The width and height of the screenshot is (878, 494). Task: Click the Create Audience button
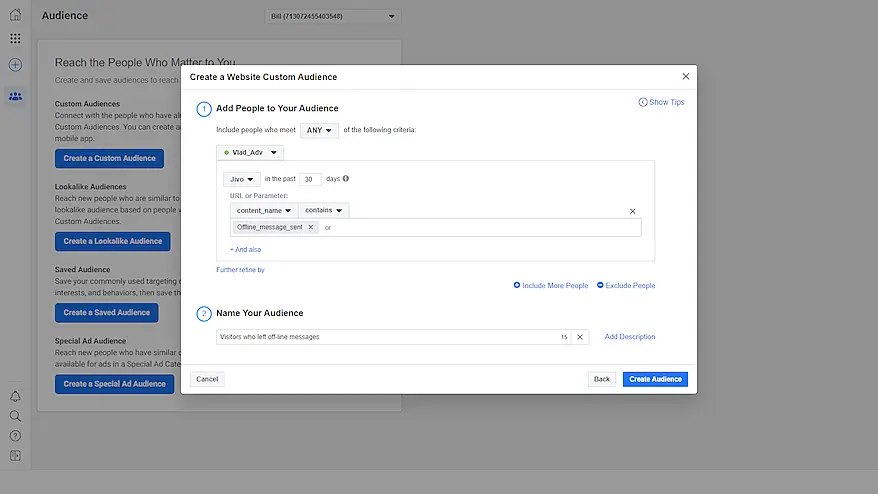tap(655, 379)
